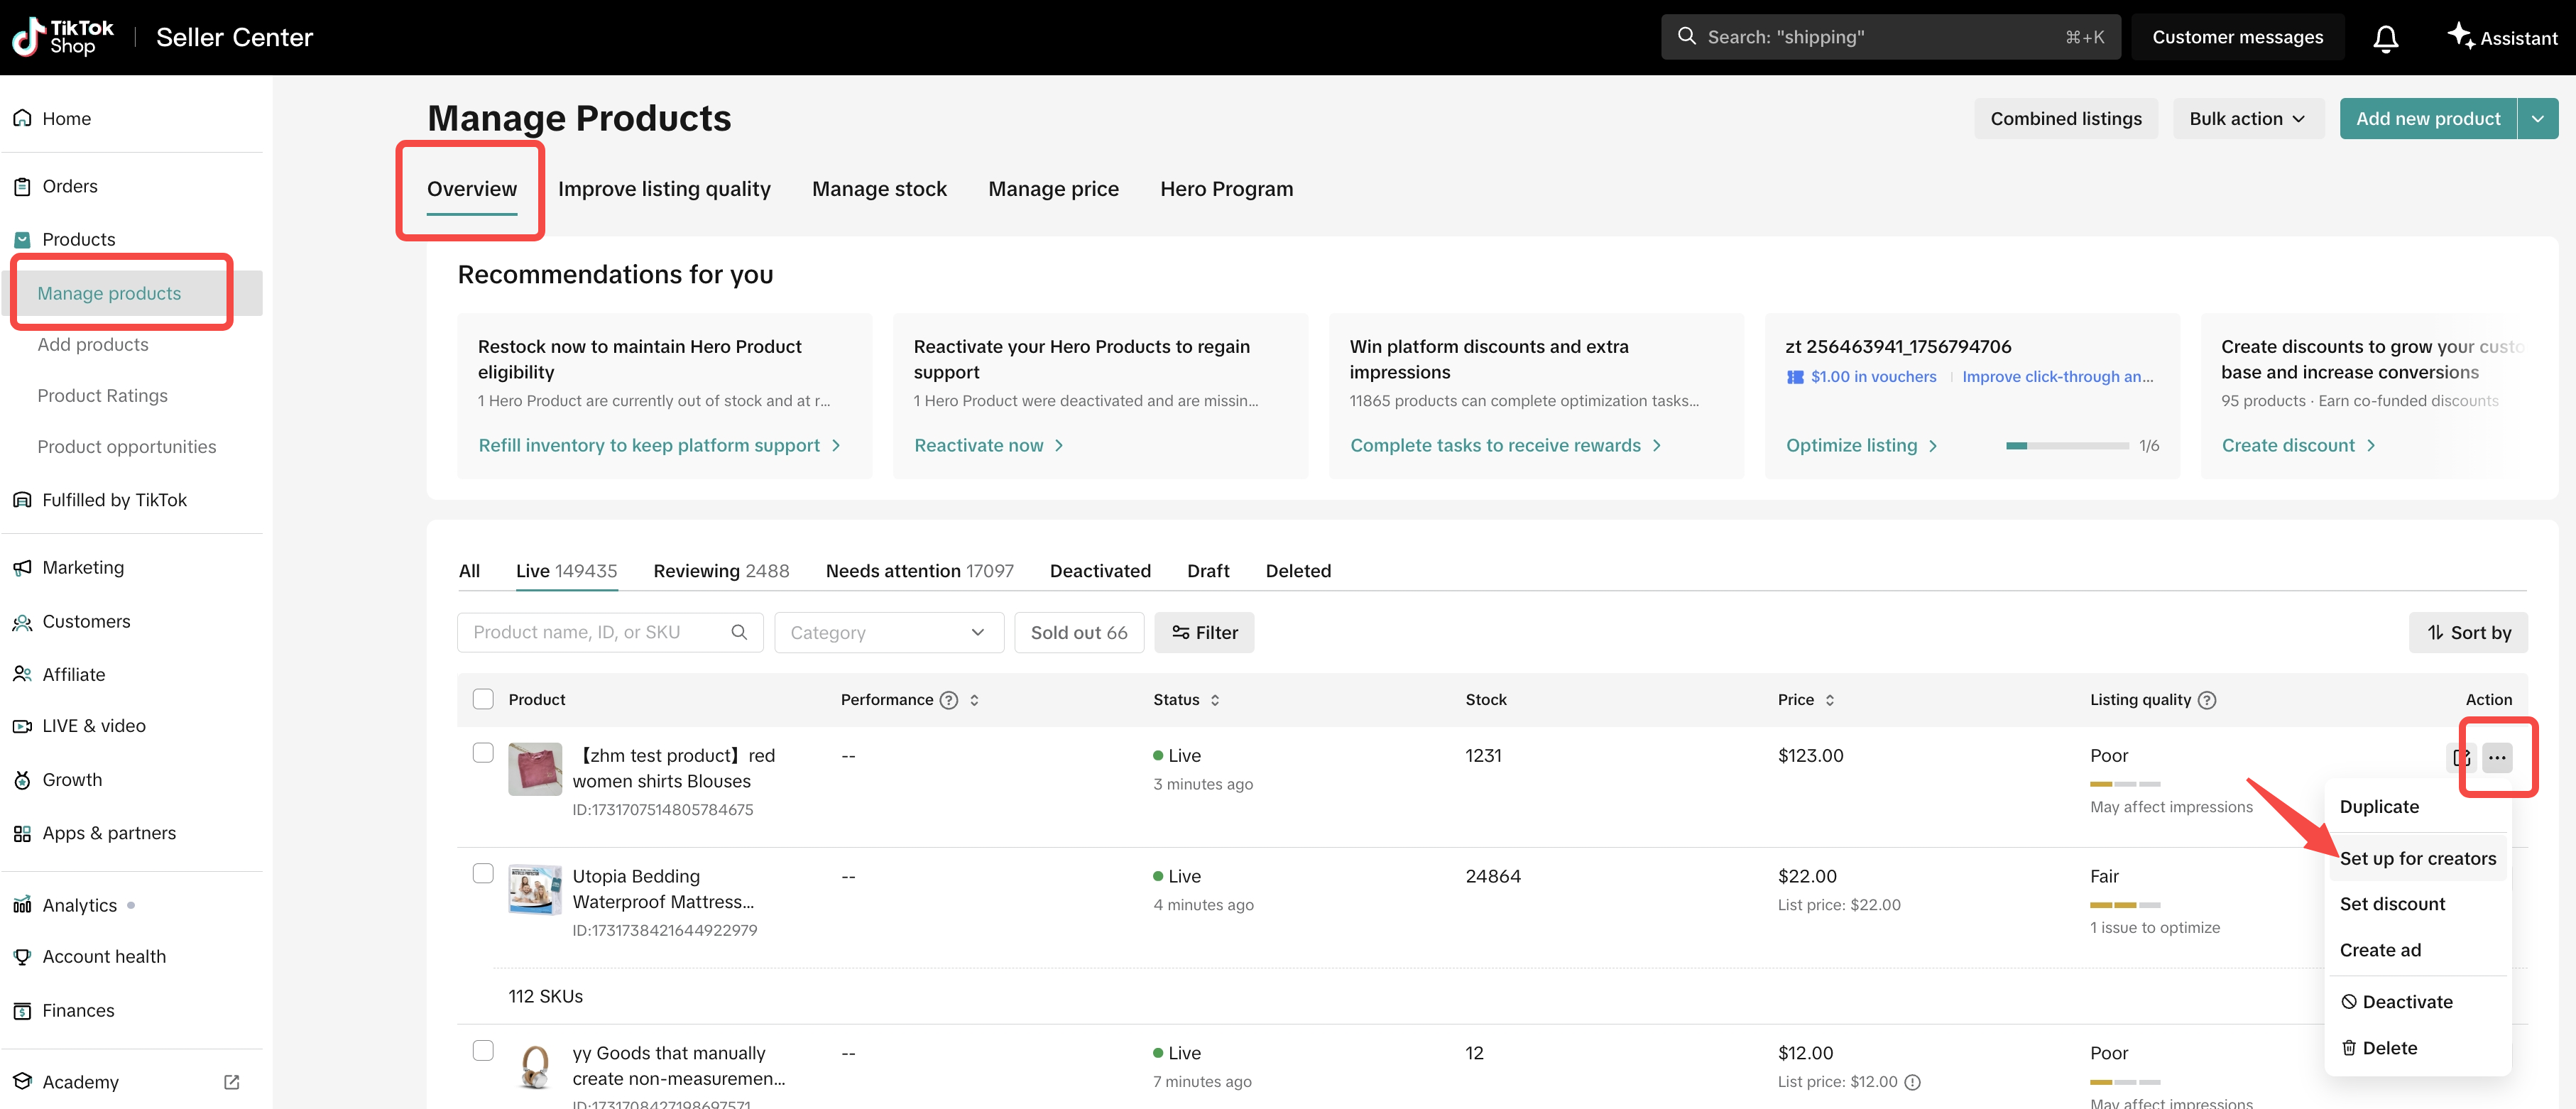Click the Listing quality help icon
Screen dimensions: 2576x1109
pyautogui.click(x=2206, y=700)
